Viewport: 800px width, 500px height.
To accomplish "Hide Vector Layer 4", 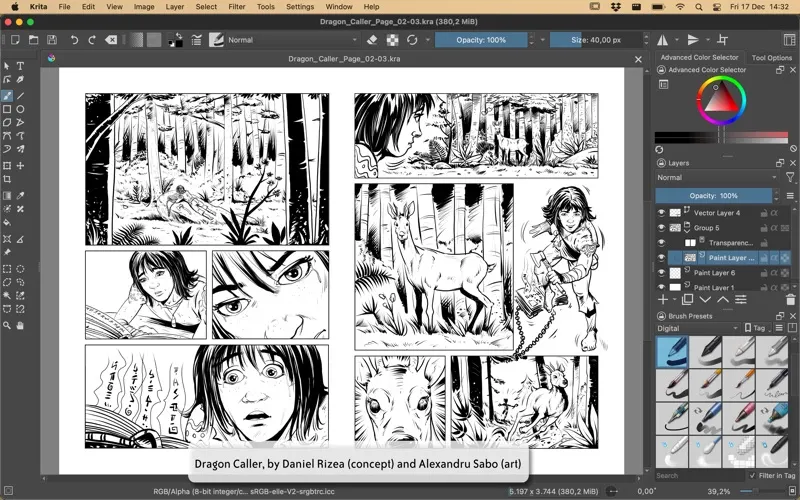I will coord(661,213).
